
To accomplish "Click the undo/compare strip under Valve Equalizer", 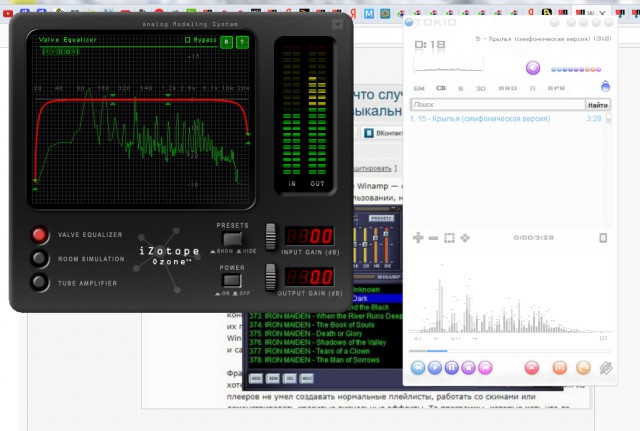I will tap(60, 51).
